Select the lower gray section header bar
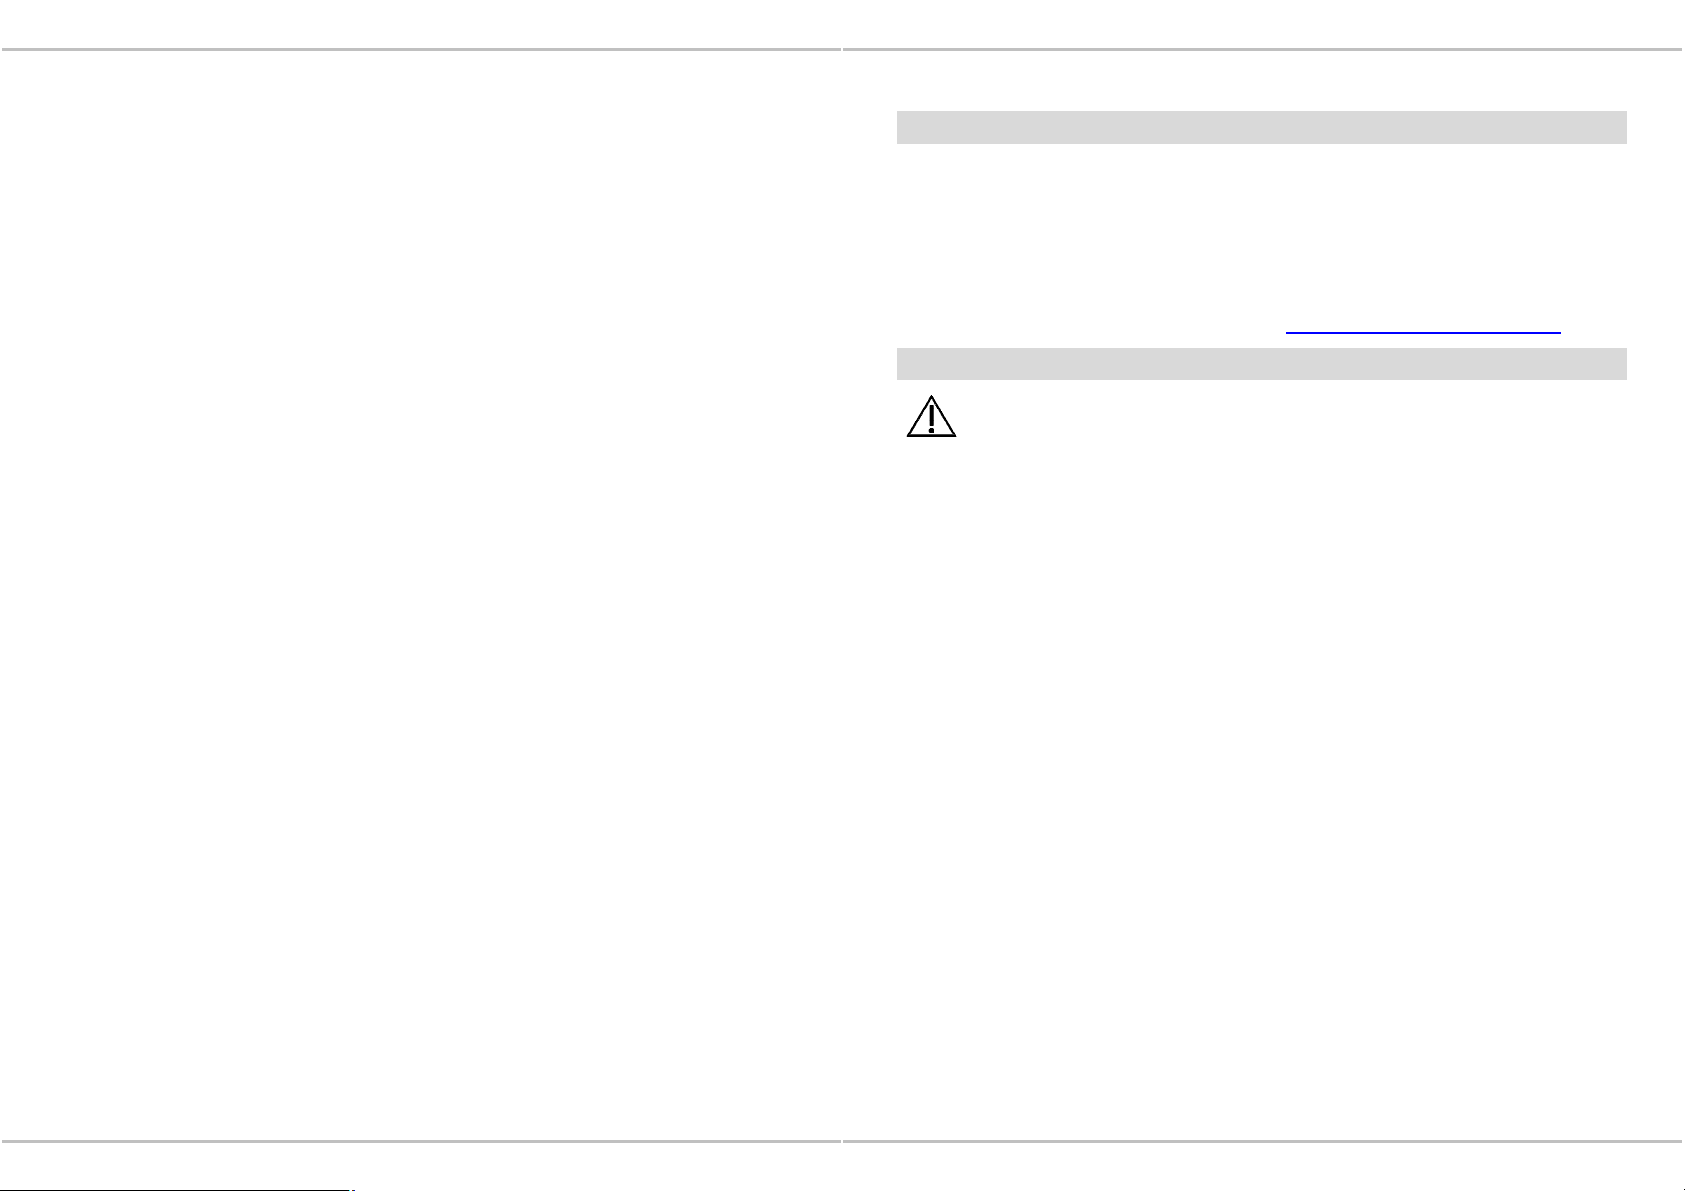This screenshot has height=1191, width=1685. click(x=1261, y=364)
